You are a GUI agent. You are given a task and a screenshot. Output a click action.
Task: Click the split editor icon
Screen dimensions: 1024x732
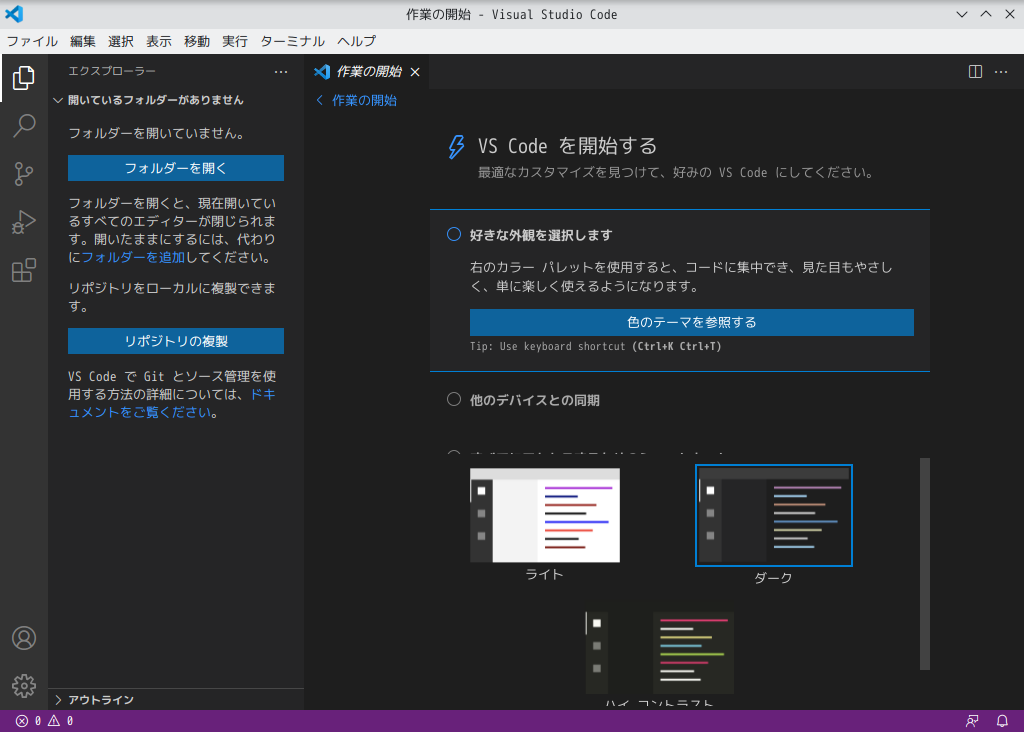point(973,72)
